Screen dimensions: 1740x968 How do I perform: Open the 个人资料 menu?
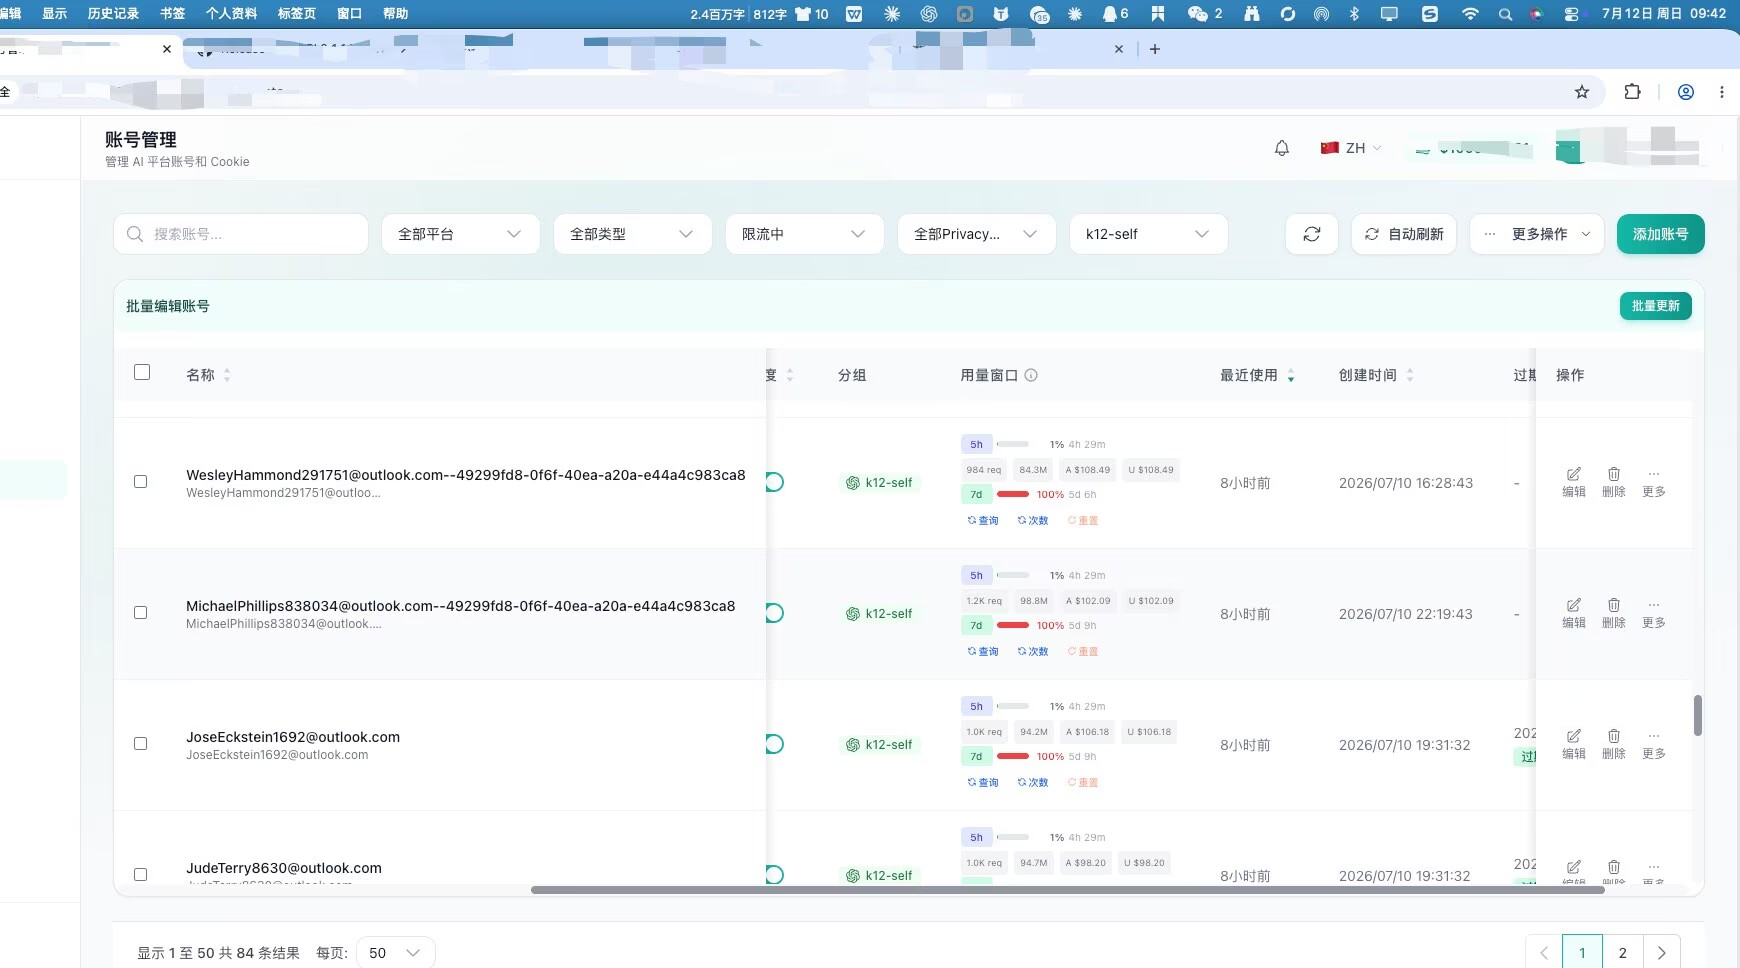[231, 14]
